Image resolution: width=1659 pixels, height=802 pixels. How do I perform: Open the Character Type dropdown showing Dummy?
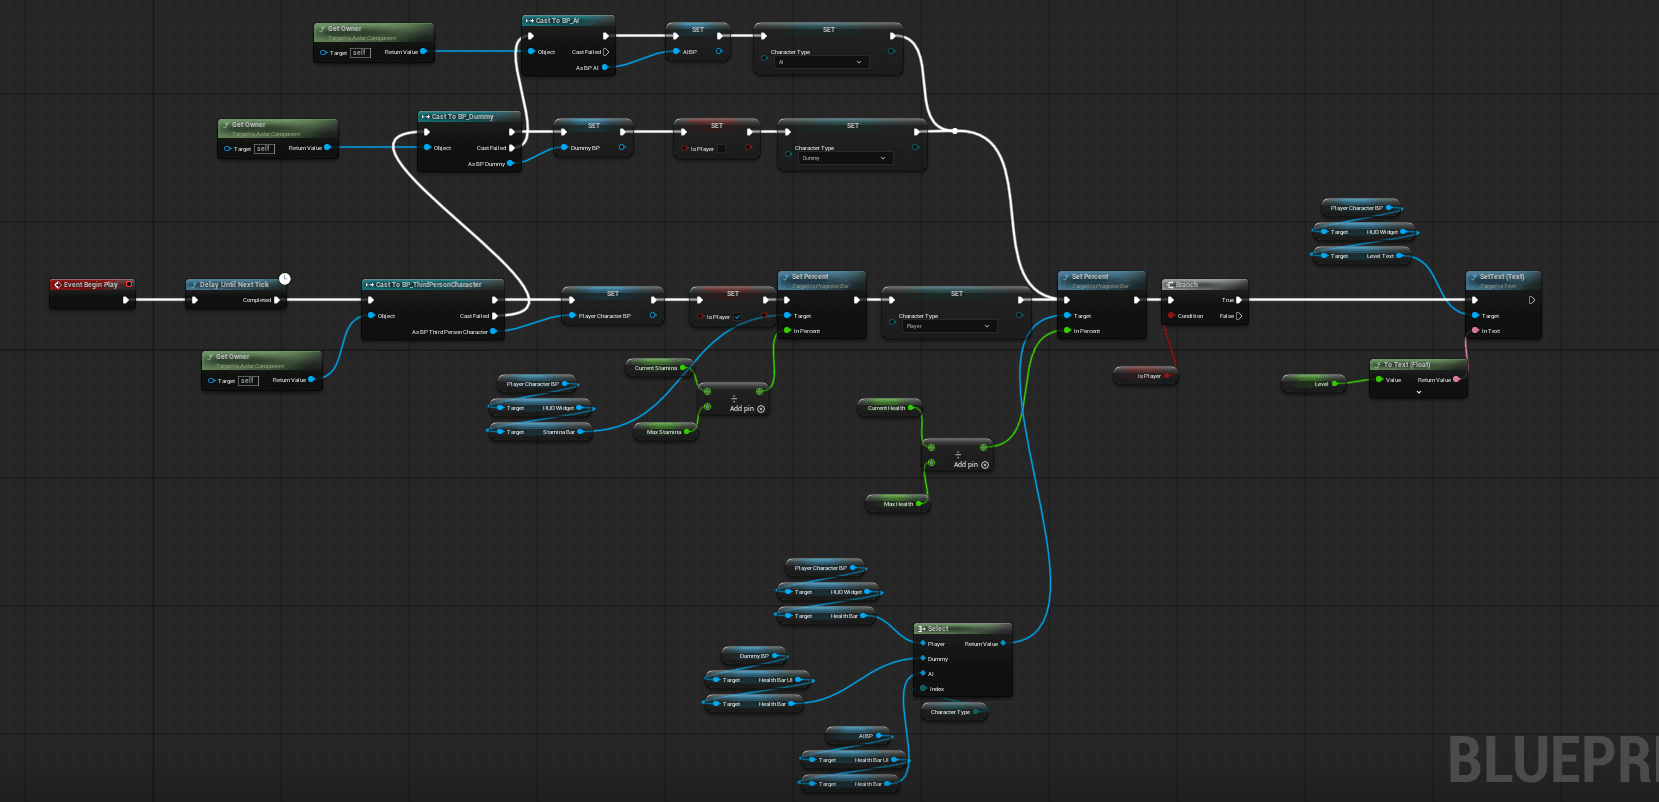click(845, 158)
